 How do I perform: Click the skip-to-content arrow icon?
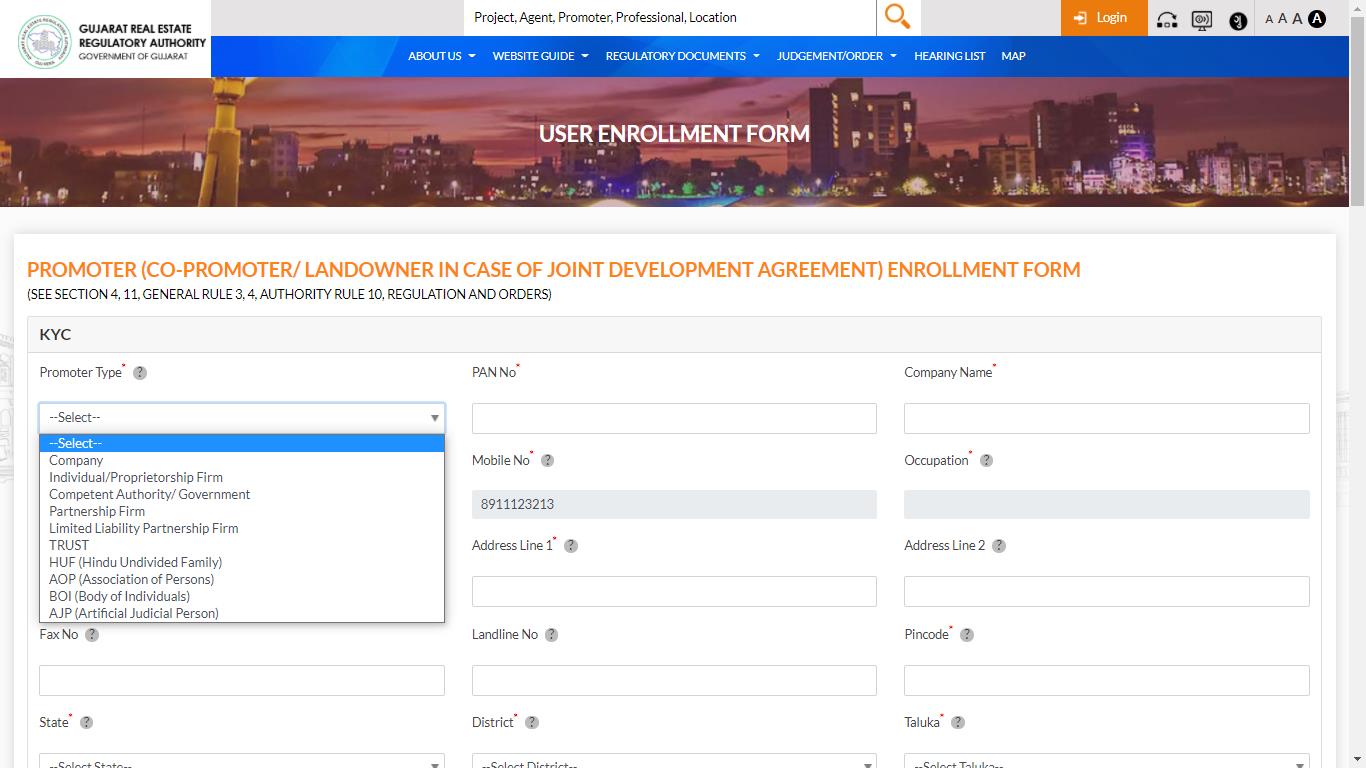point(1166,19)
